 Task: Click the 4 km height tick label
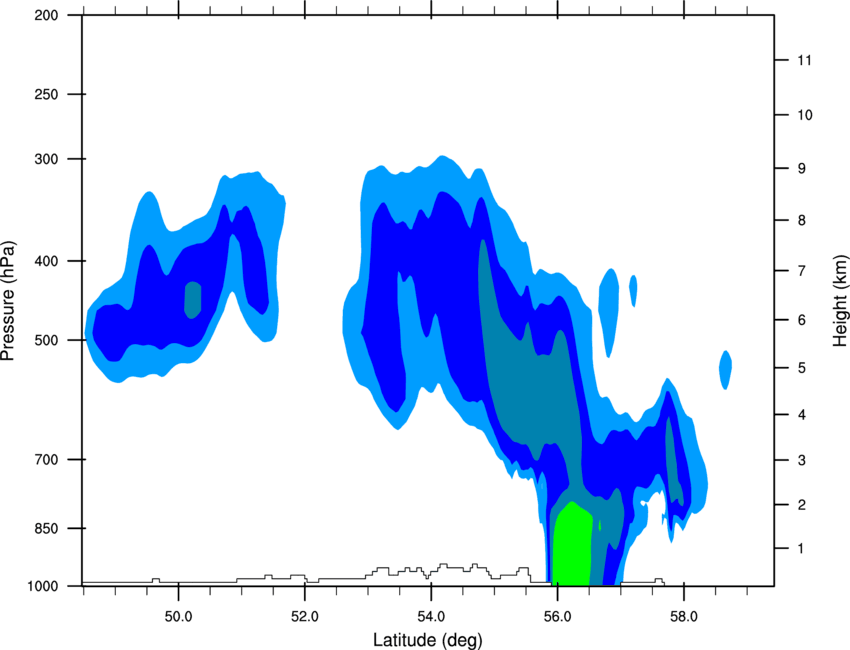[802, 415]
